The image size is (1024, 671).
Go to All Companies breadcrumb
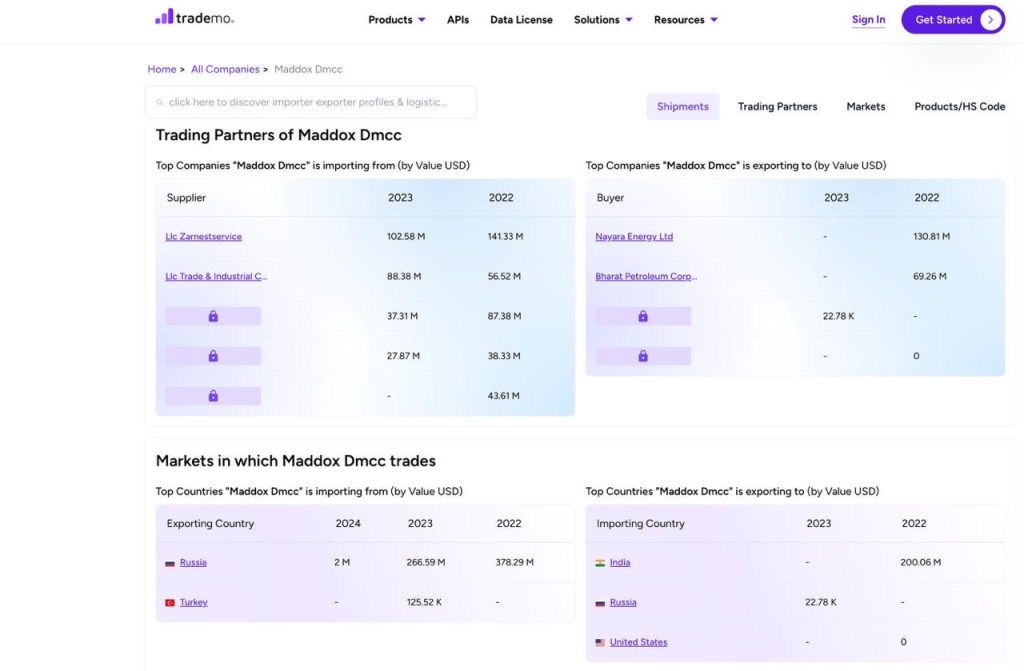tap(225, 69)
